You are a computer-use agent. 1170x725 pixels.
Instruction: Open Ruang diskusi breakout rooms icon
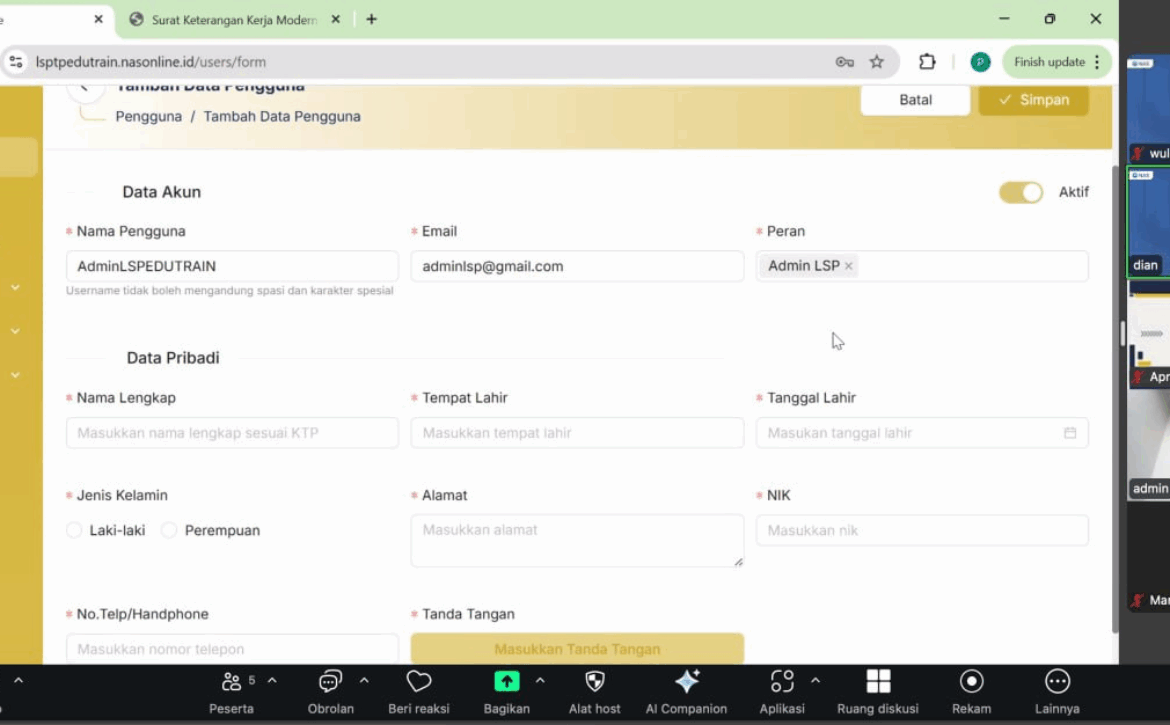click(x=878, y=682)
